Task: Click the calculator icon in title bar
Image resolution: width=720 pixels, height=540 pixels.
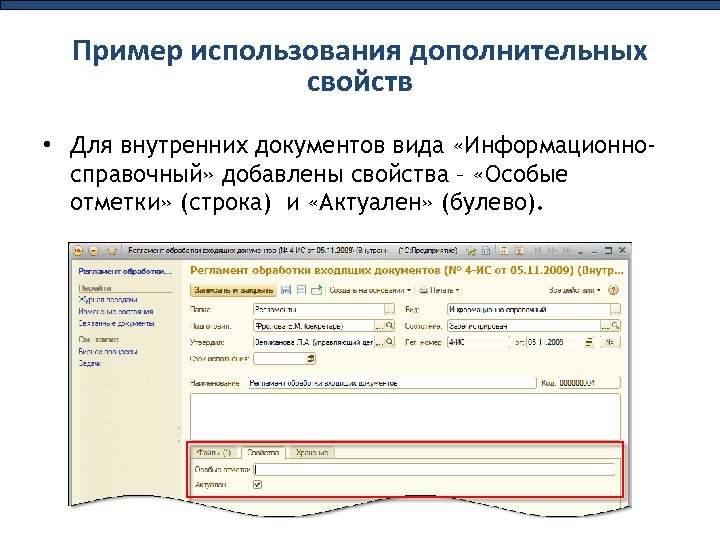Action: click(x=504, y=251)
